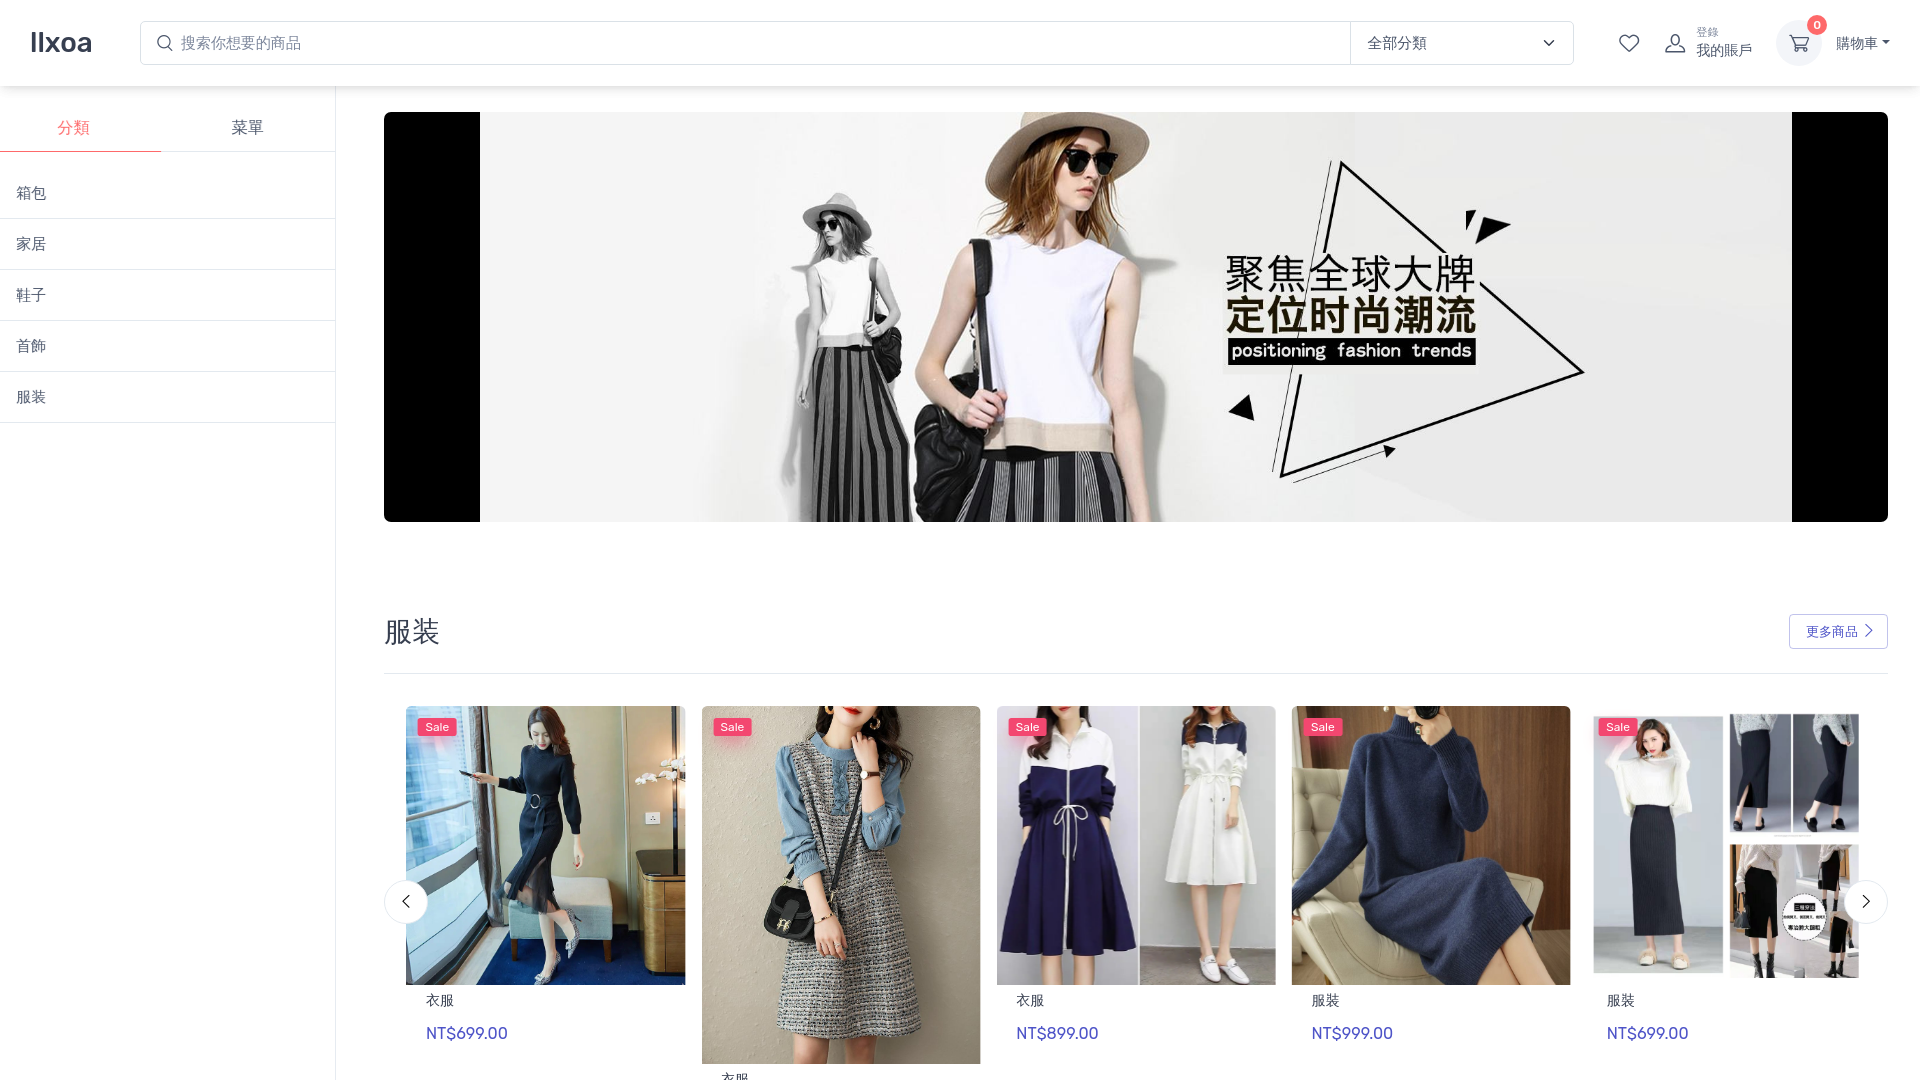Click the 衣服 title above NT$899.00
This screenshot has height=1080, width=1920.
pyautogui.click(x=1030, y=1000)
